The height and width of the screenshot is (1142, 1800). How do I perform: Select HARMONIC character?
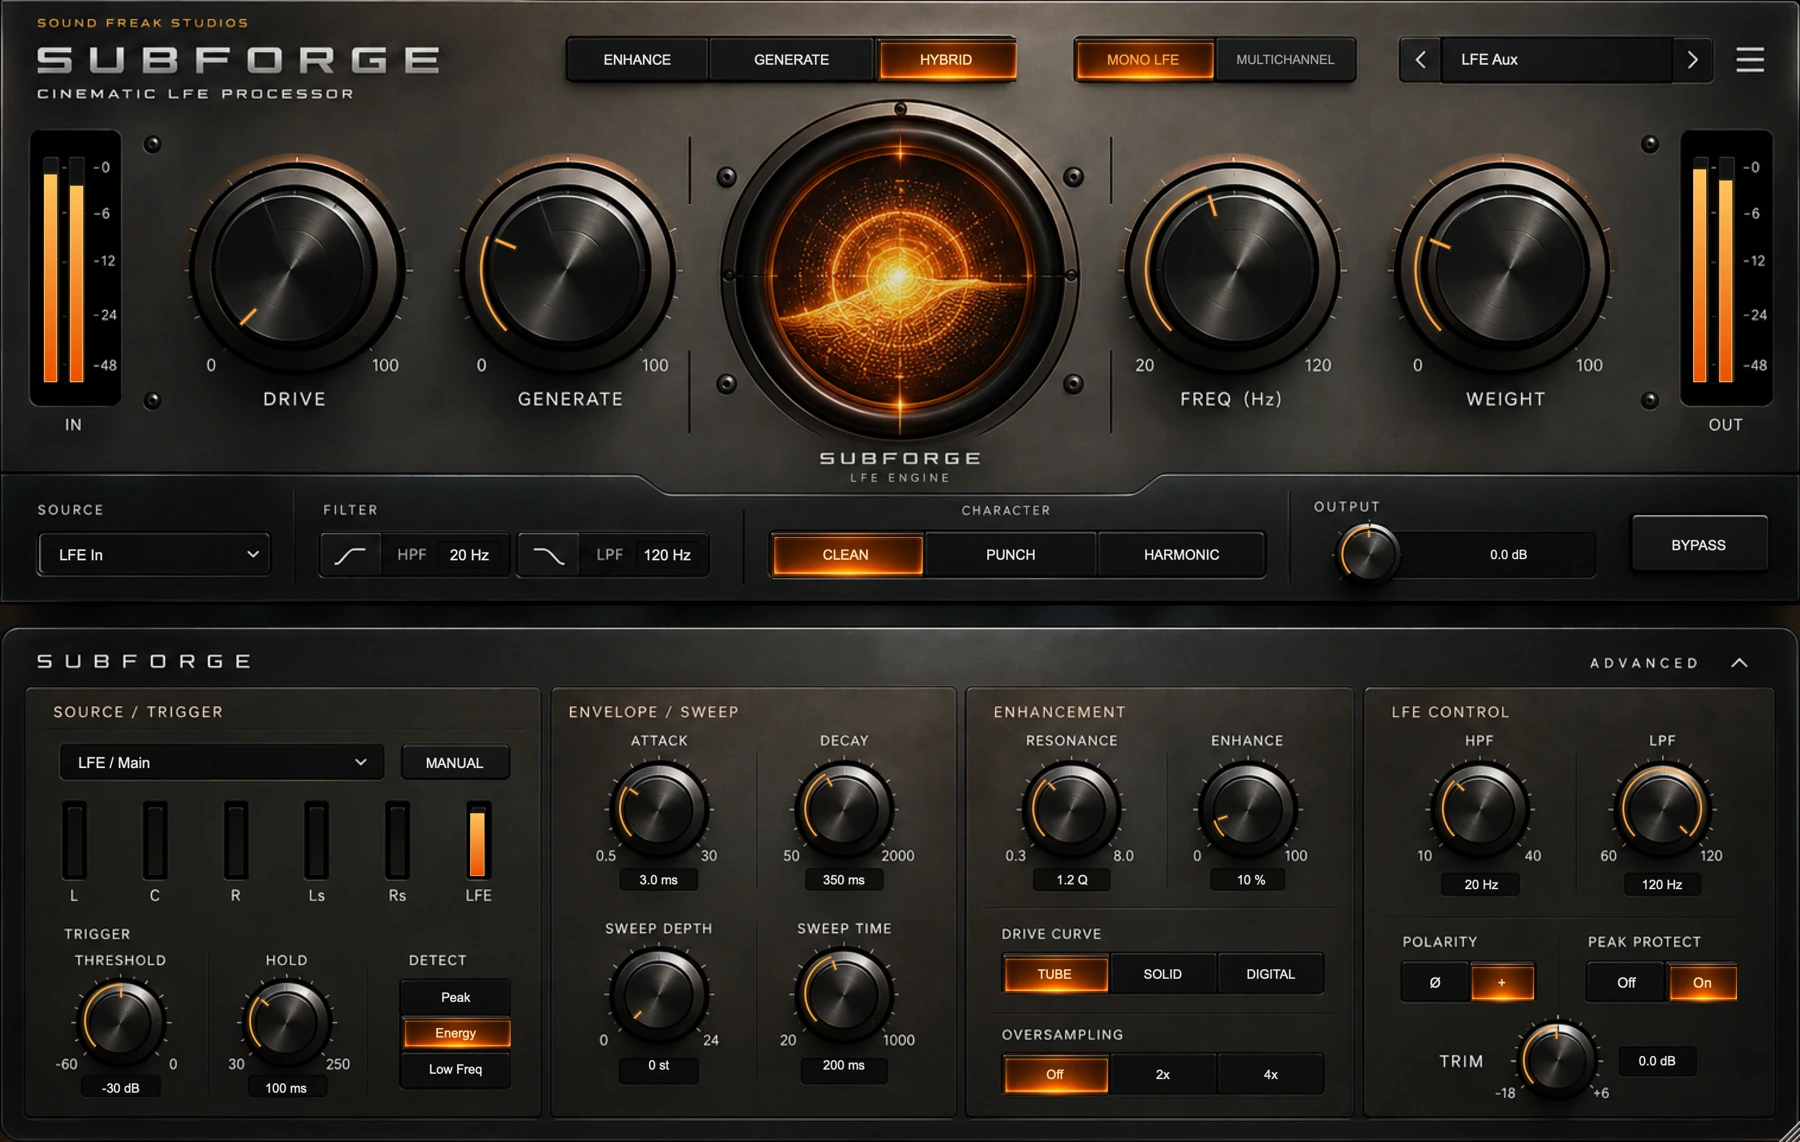1181,555
